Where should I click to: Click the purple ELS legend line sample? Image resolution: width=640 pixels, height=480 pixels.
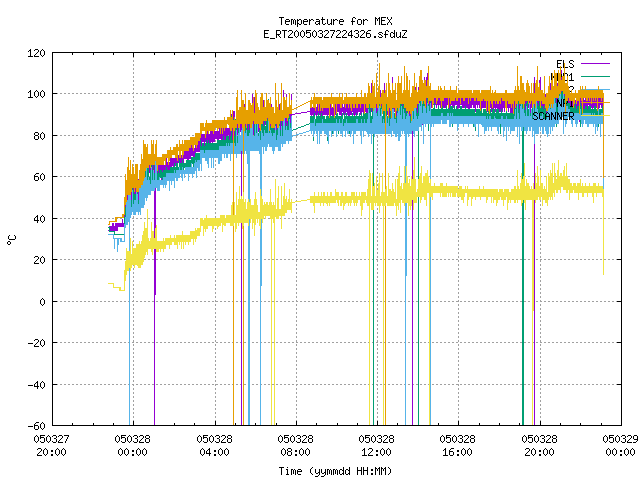(x=595, y=64)
